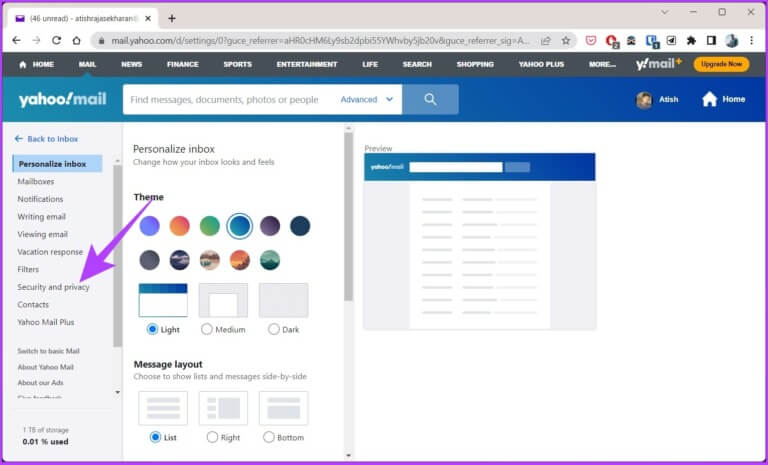Image resolution: width=768 pixels, height=465 pixels.
Task: Select the Dark theme thumbnail
Action: tap(283, 300)
